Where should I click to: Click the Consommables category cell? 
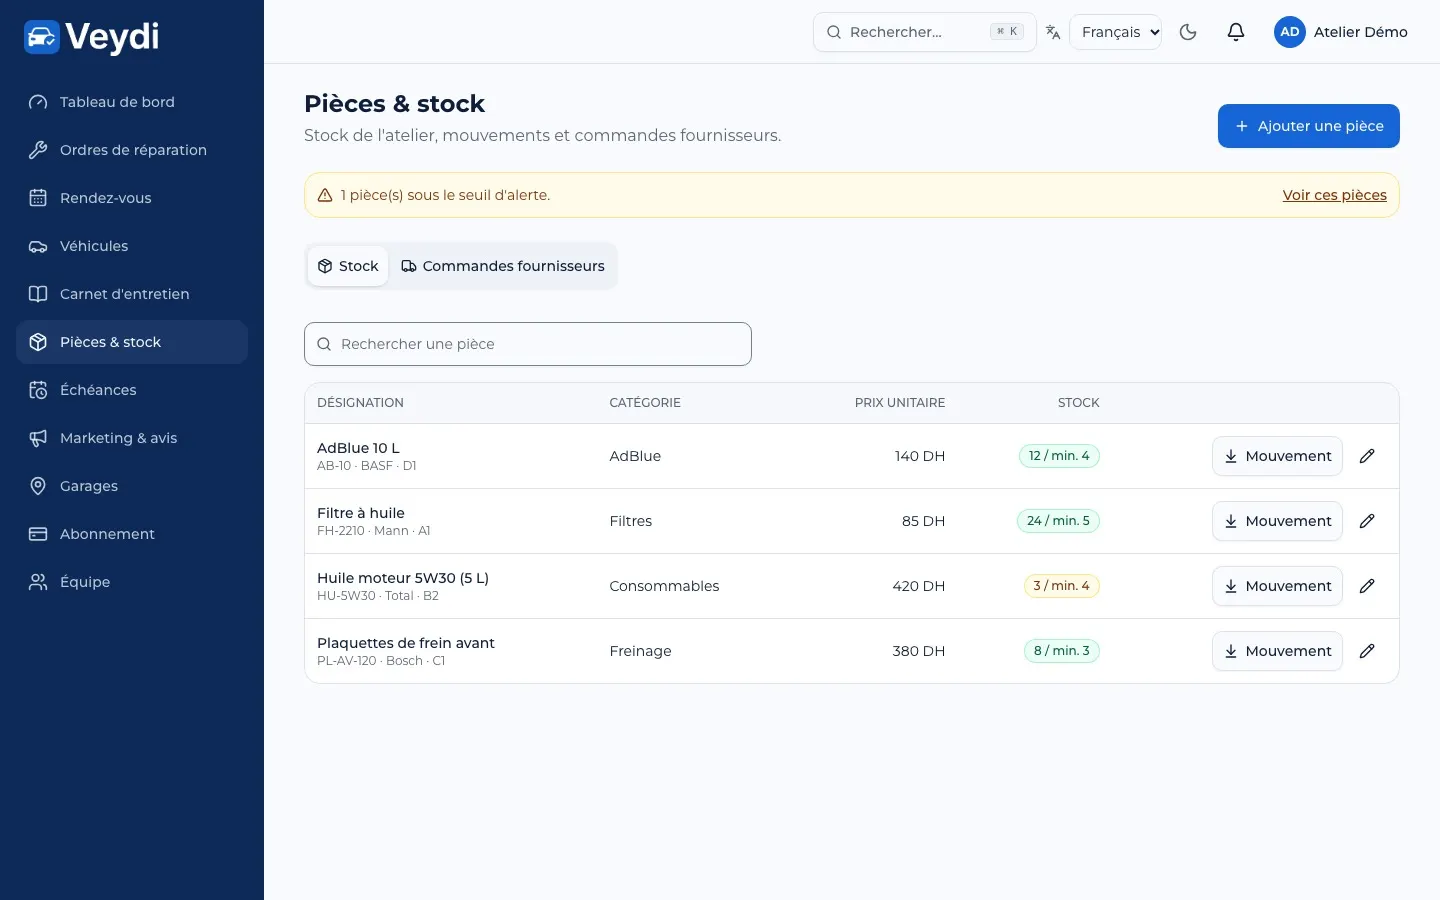click(x=664, y=586)
